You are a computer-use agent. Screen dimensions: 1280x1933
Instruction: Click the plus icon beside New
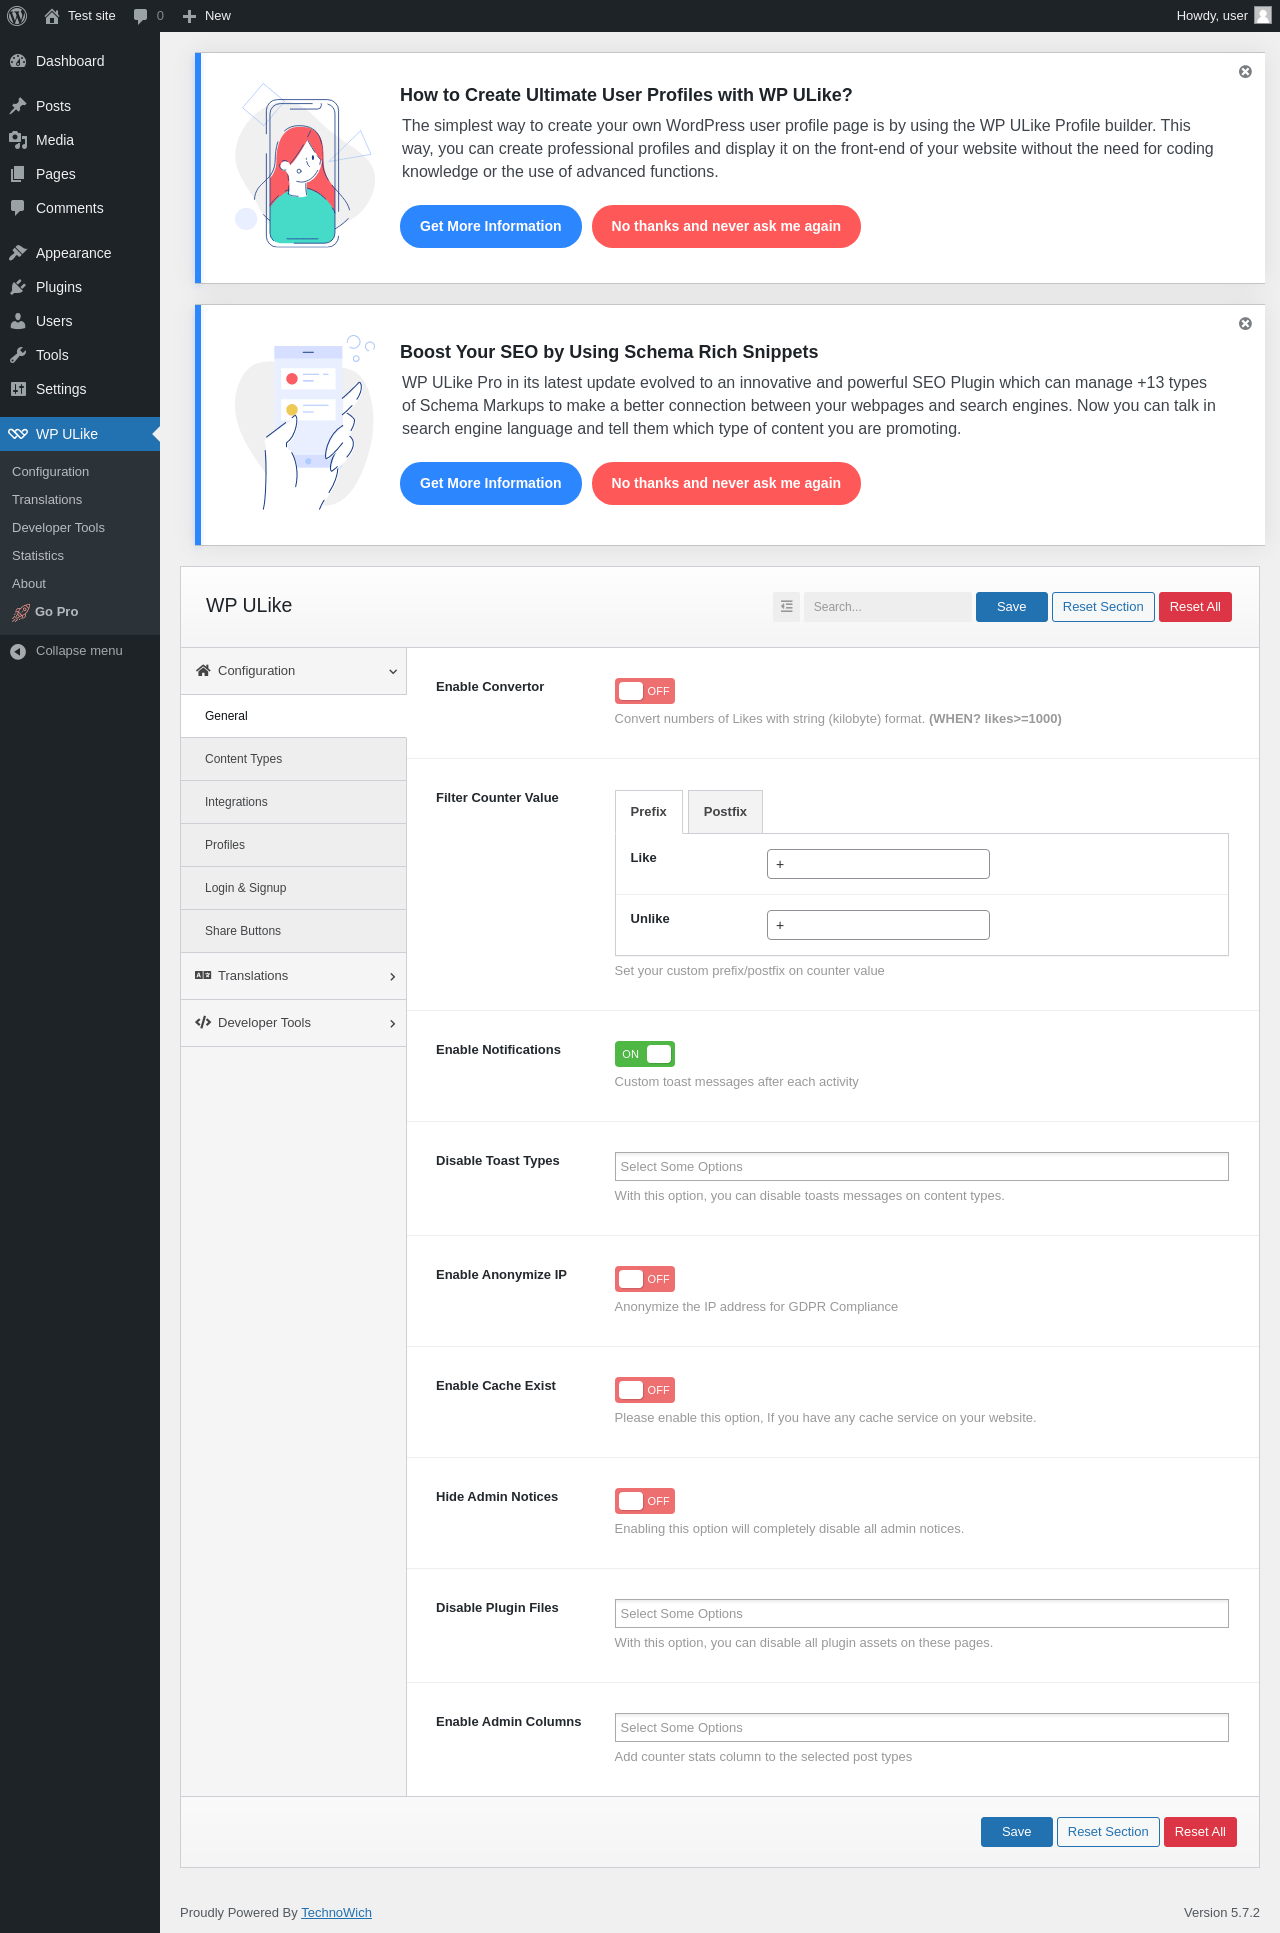(x=189, y=16)
